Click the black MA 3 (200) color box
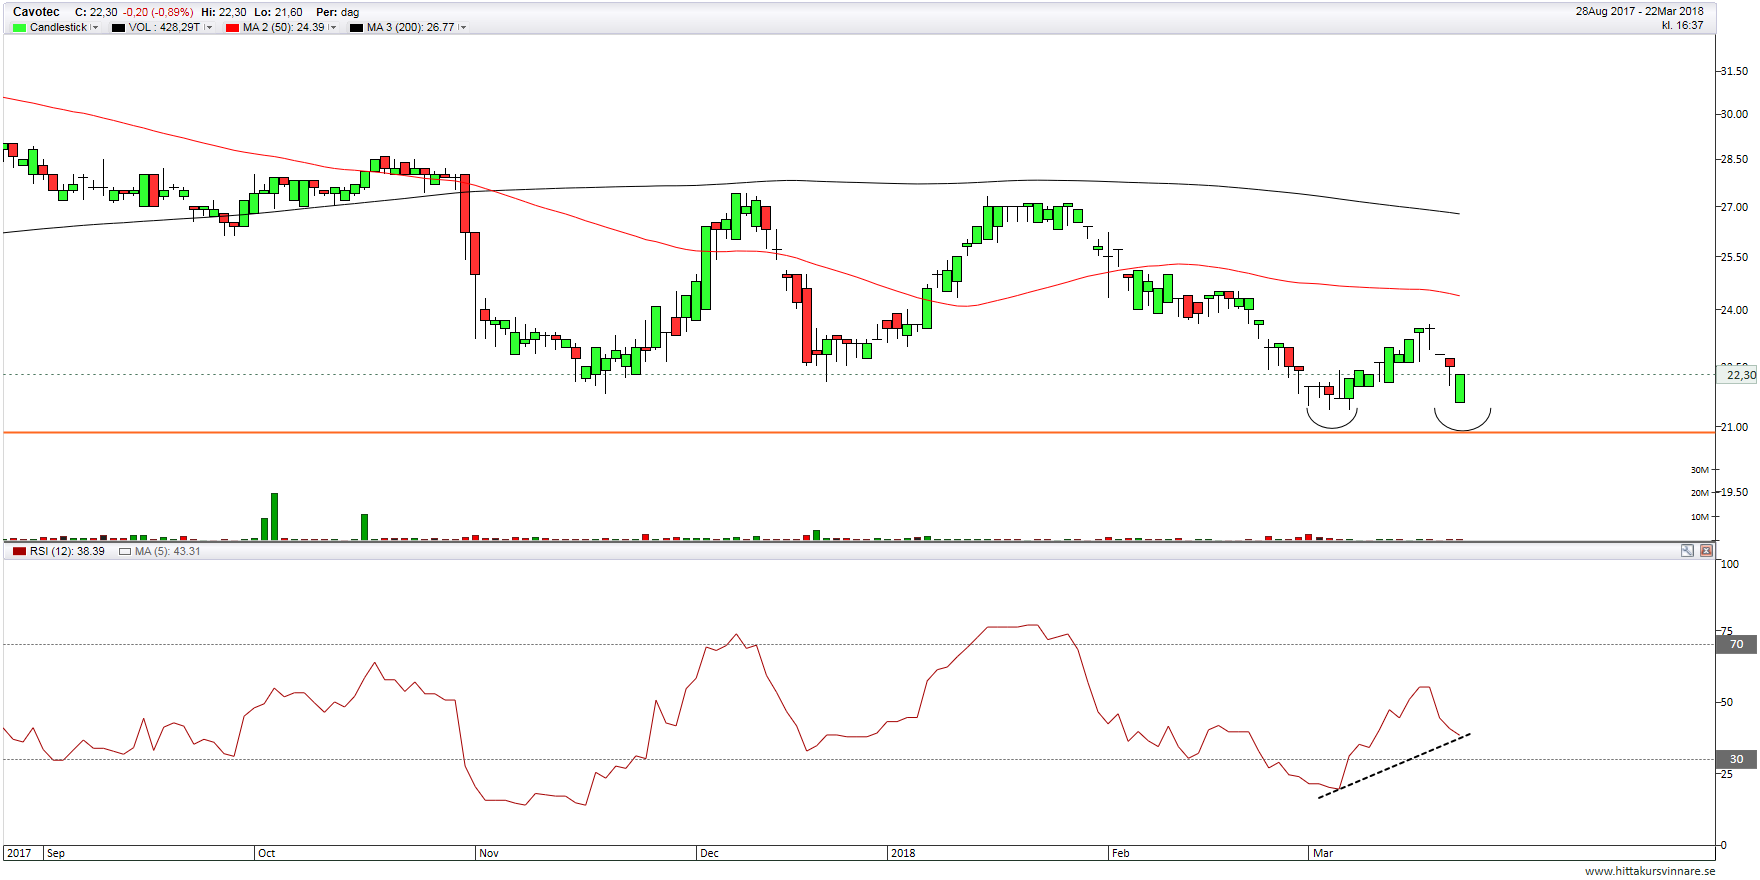 pyautogui.click(x=356, y=28)
